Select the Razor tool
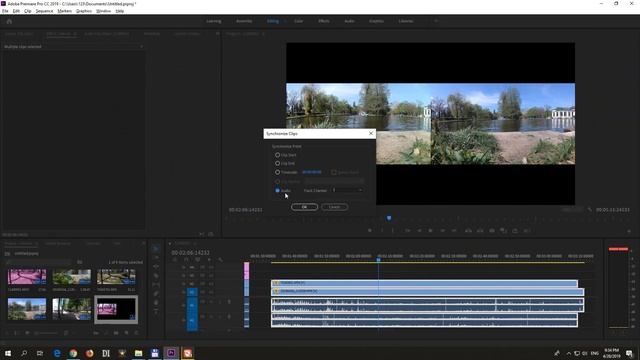640x360 pixels. [156, 276]
